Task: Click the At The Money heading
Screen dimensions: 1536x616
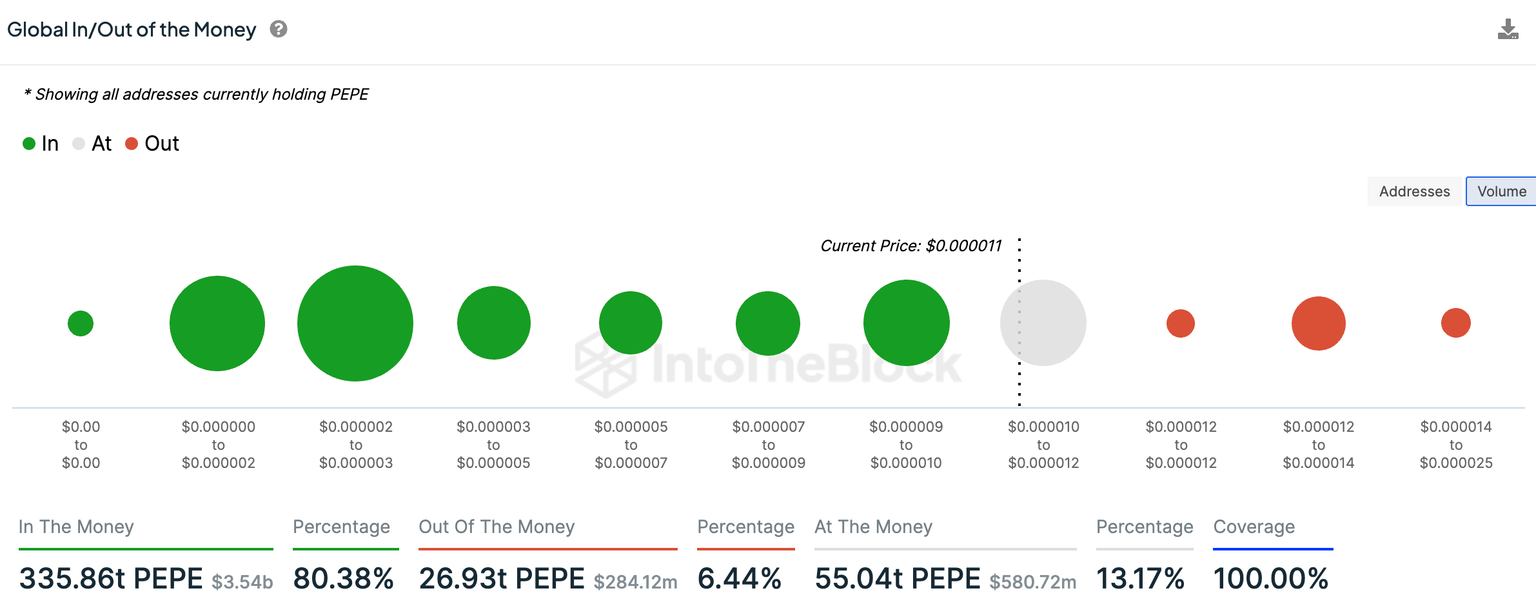Action: point(873,527)
